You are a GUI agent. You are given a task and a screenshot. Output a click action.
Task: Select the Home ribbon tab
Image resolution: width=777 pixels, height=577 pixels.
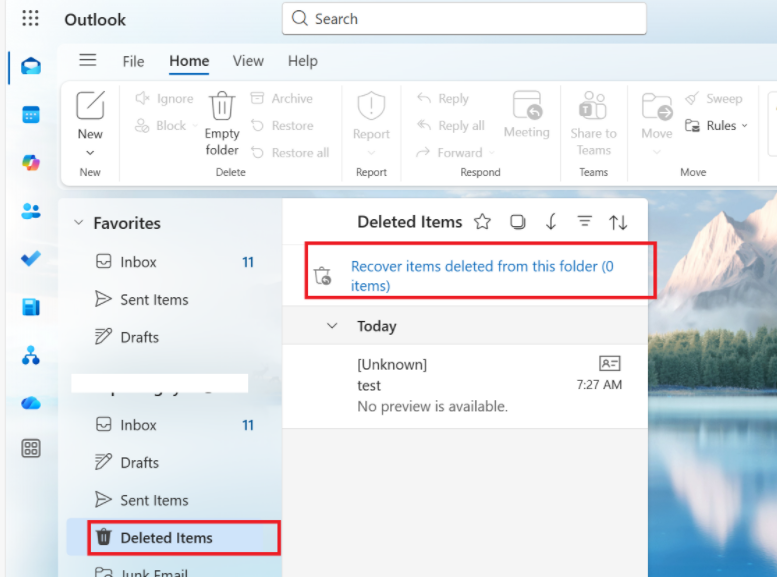(x=189, y=61)
